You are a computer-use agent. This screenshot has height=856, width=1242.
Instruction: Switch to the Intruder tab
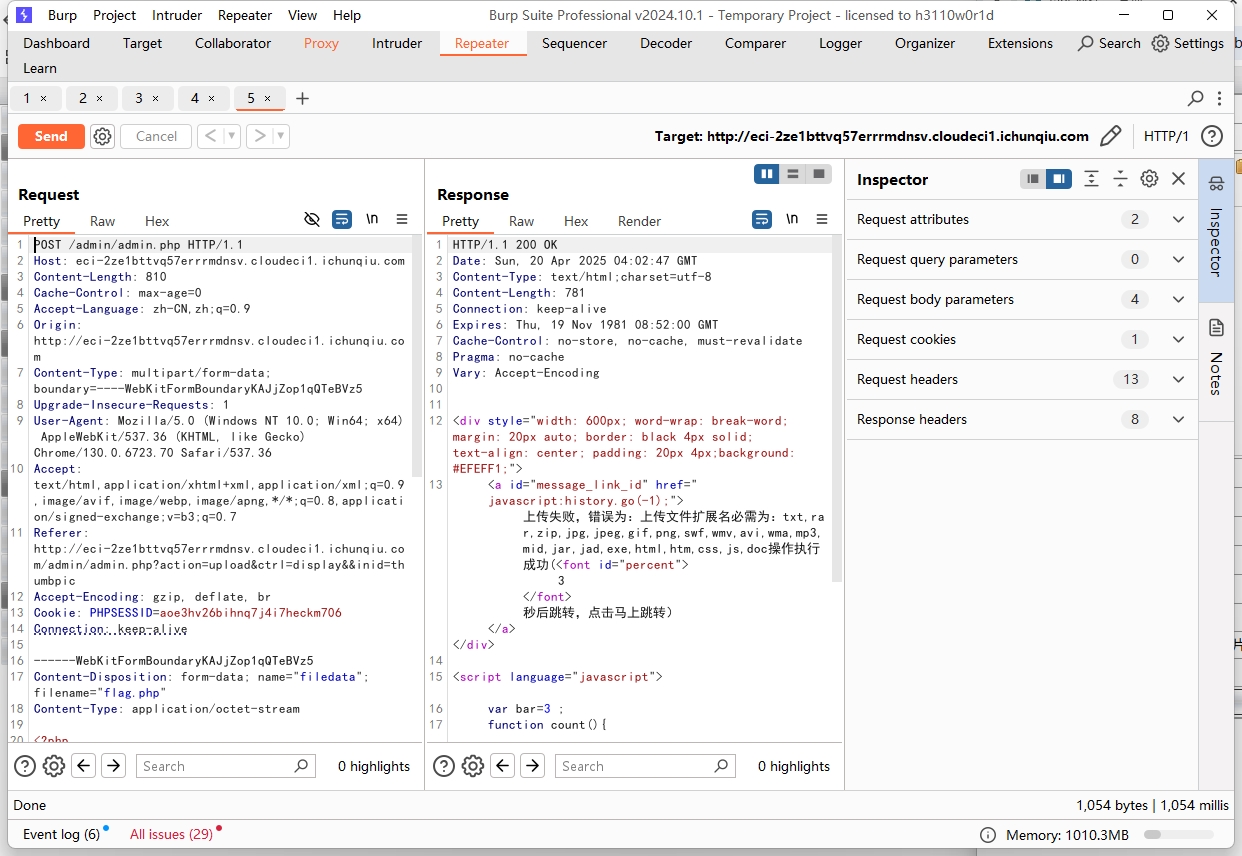tap(397, 43)
